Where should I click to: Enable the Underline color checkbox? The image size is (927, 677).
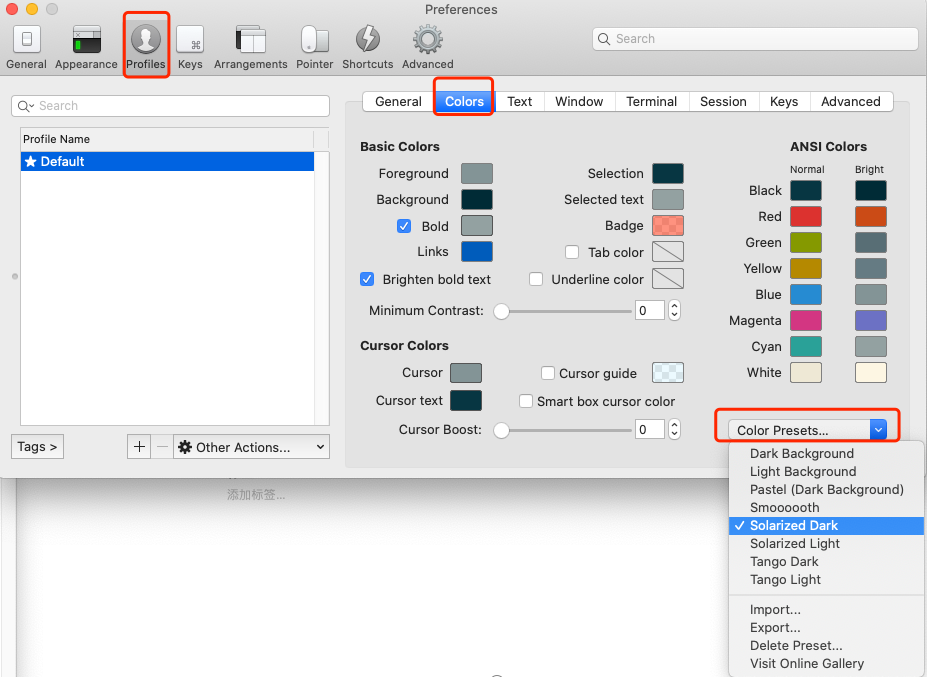tap(536, 279)
